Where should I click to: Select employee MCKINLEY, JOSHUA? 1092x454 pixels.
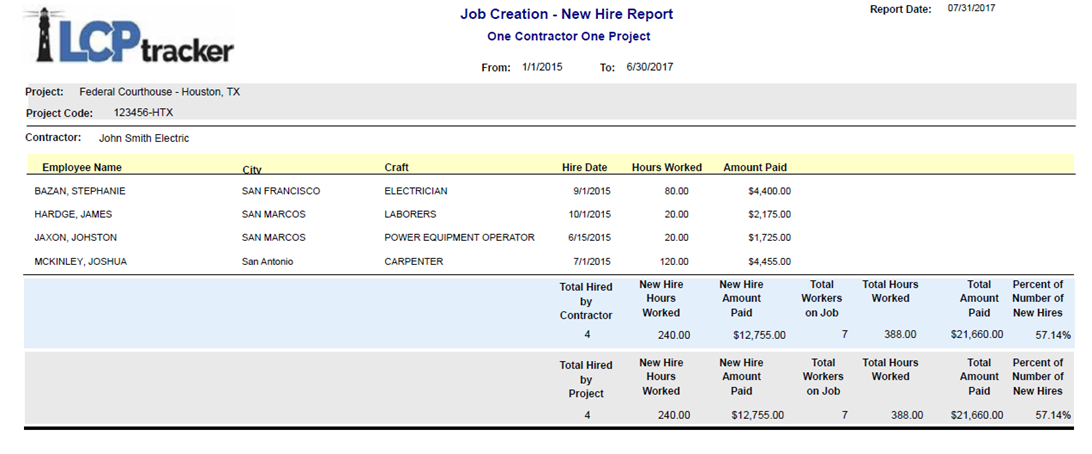81,262
